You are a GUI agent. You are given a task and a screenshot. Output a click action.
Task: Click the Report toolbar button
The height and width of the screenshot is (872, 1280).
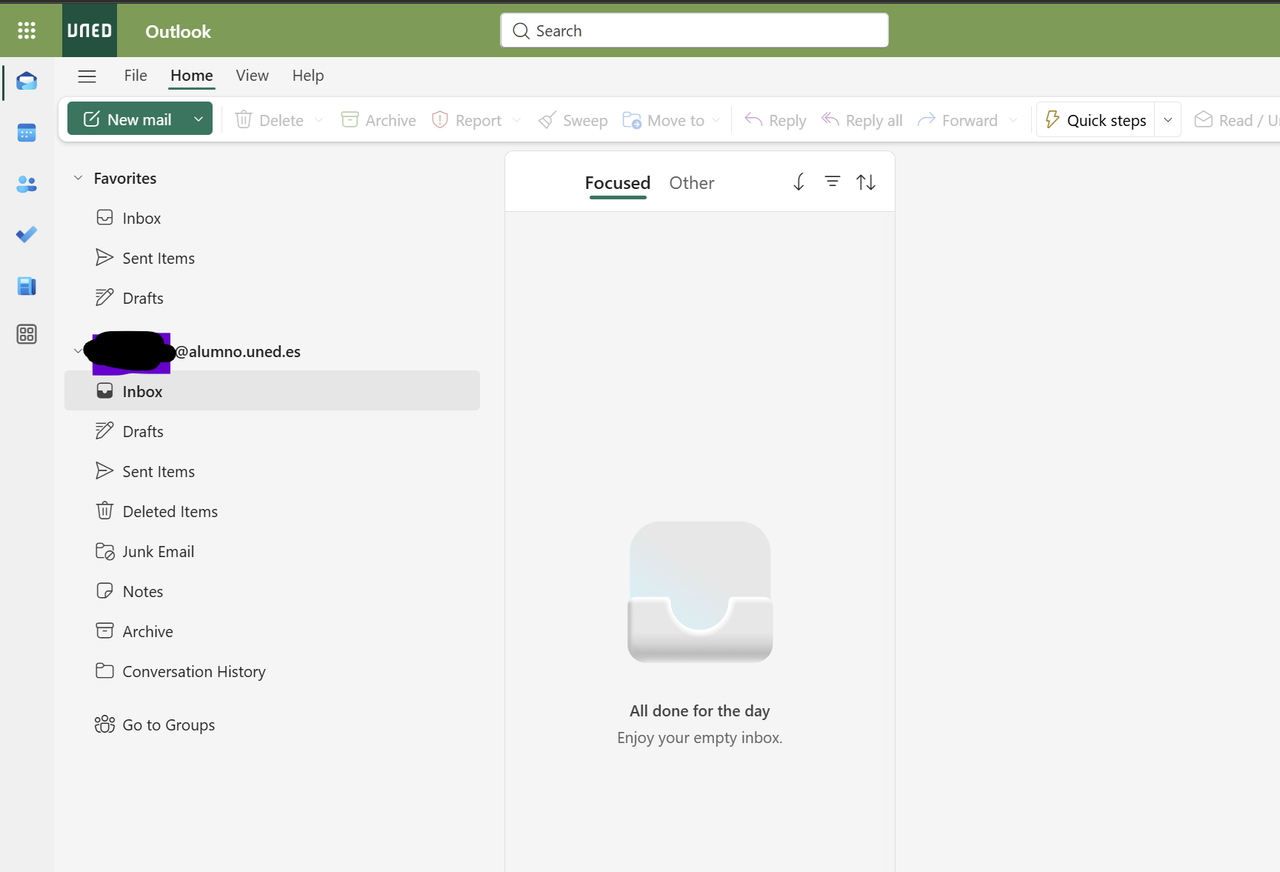tap(466, 120)
